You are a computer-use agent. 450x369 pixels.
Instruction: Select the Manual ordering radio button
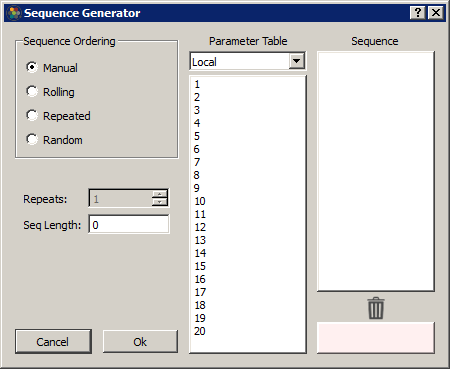pos(32,67)
